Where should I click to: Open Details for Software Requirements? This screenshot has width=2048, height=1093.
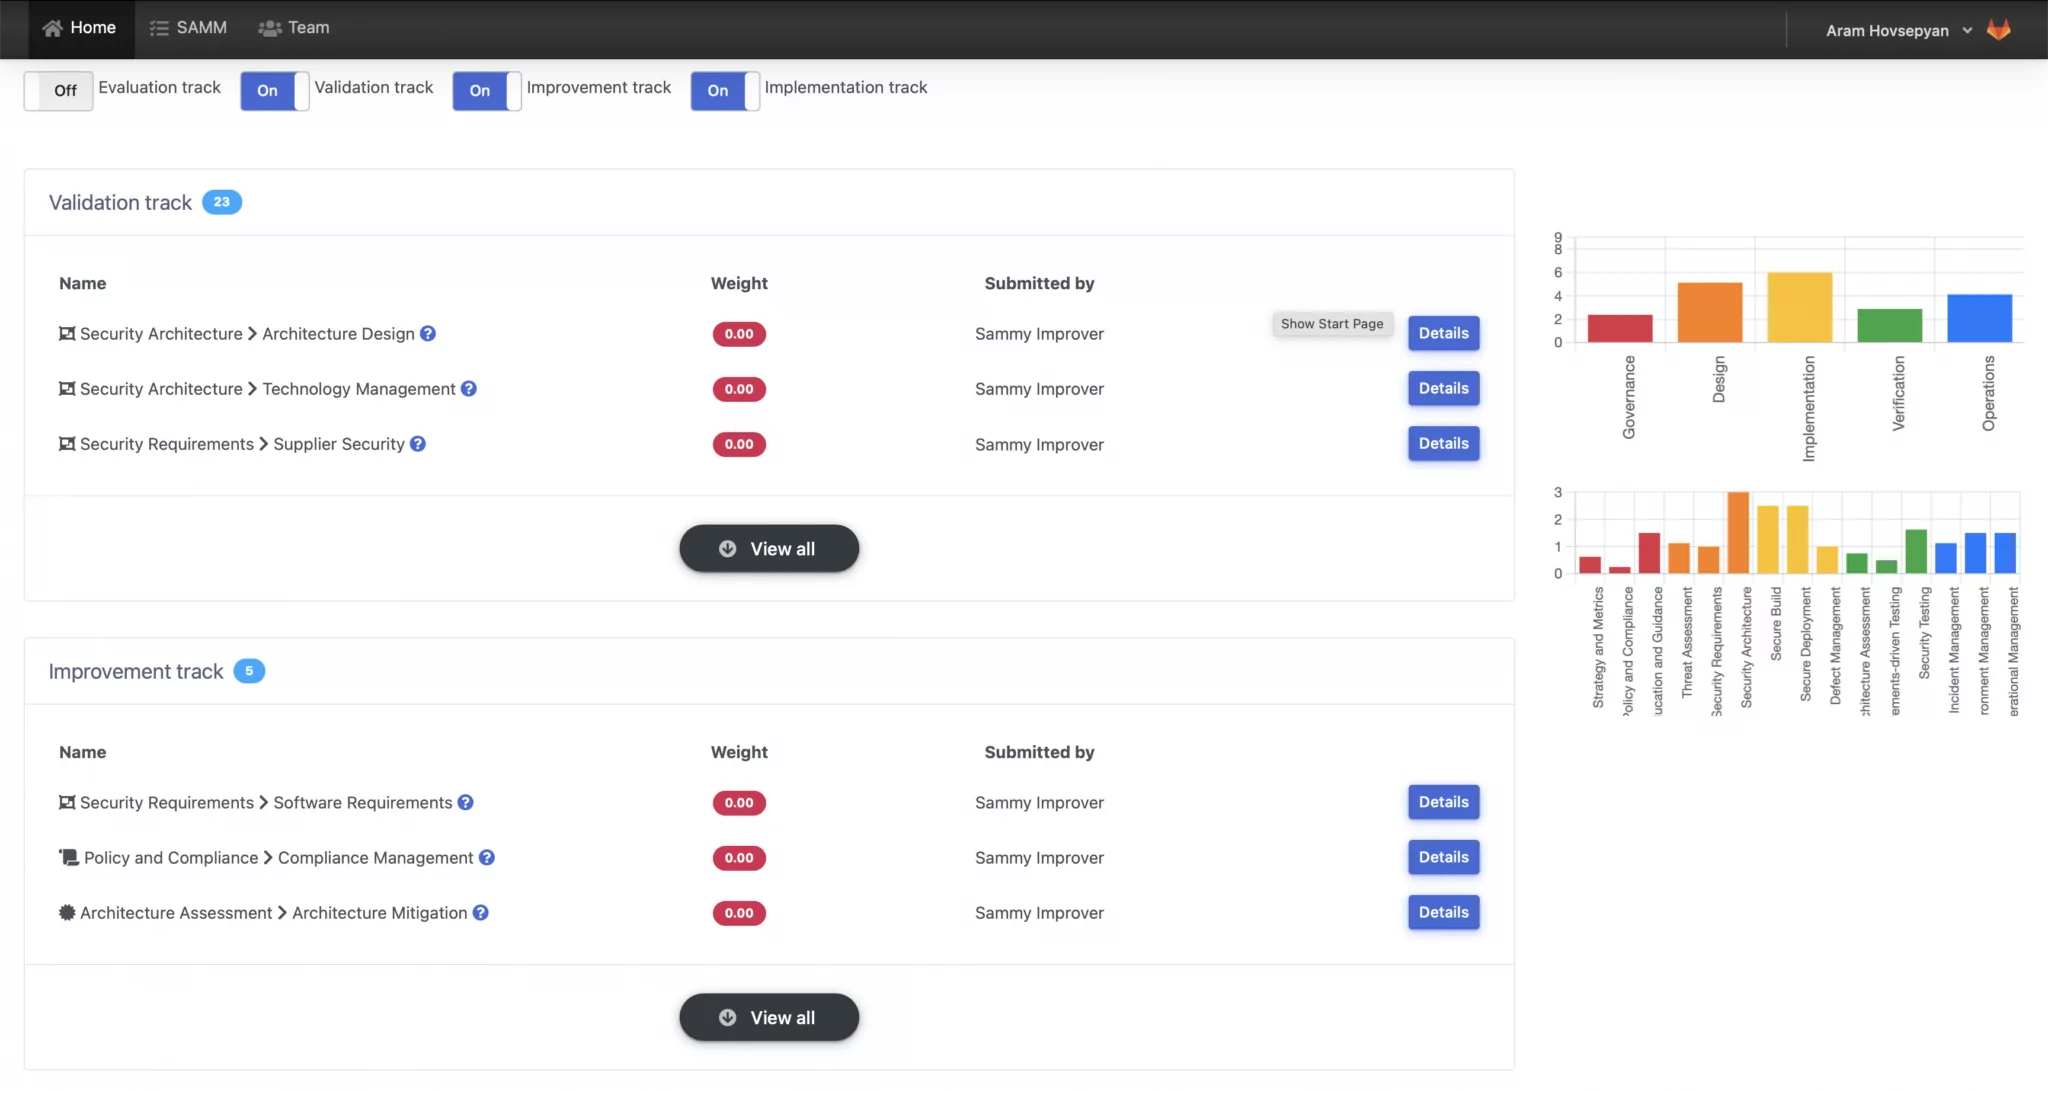point(1443,803)
